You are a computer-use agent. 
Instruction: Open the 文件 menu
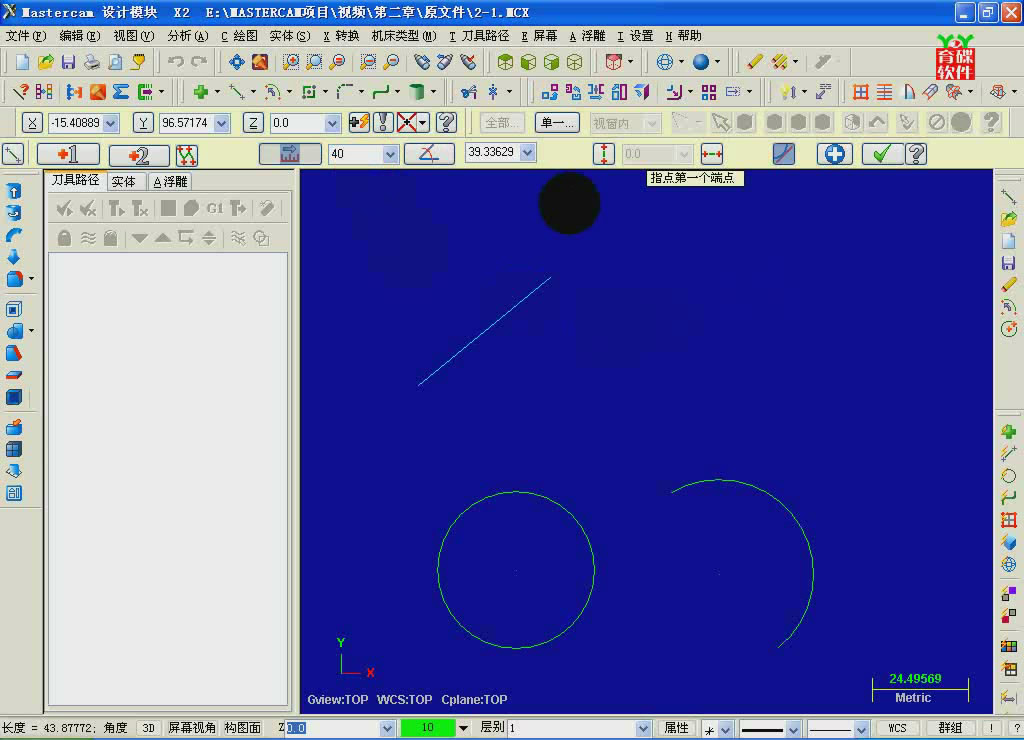(x=26, y=36)
